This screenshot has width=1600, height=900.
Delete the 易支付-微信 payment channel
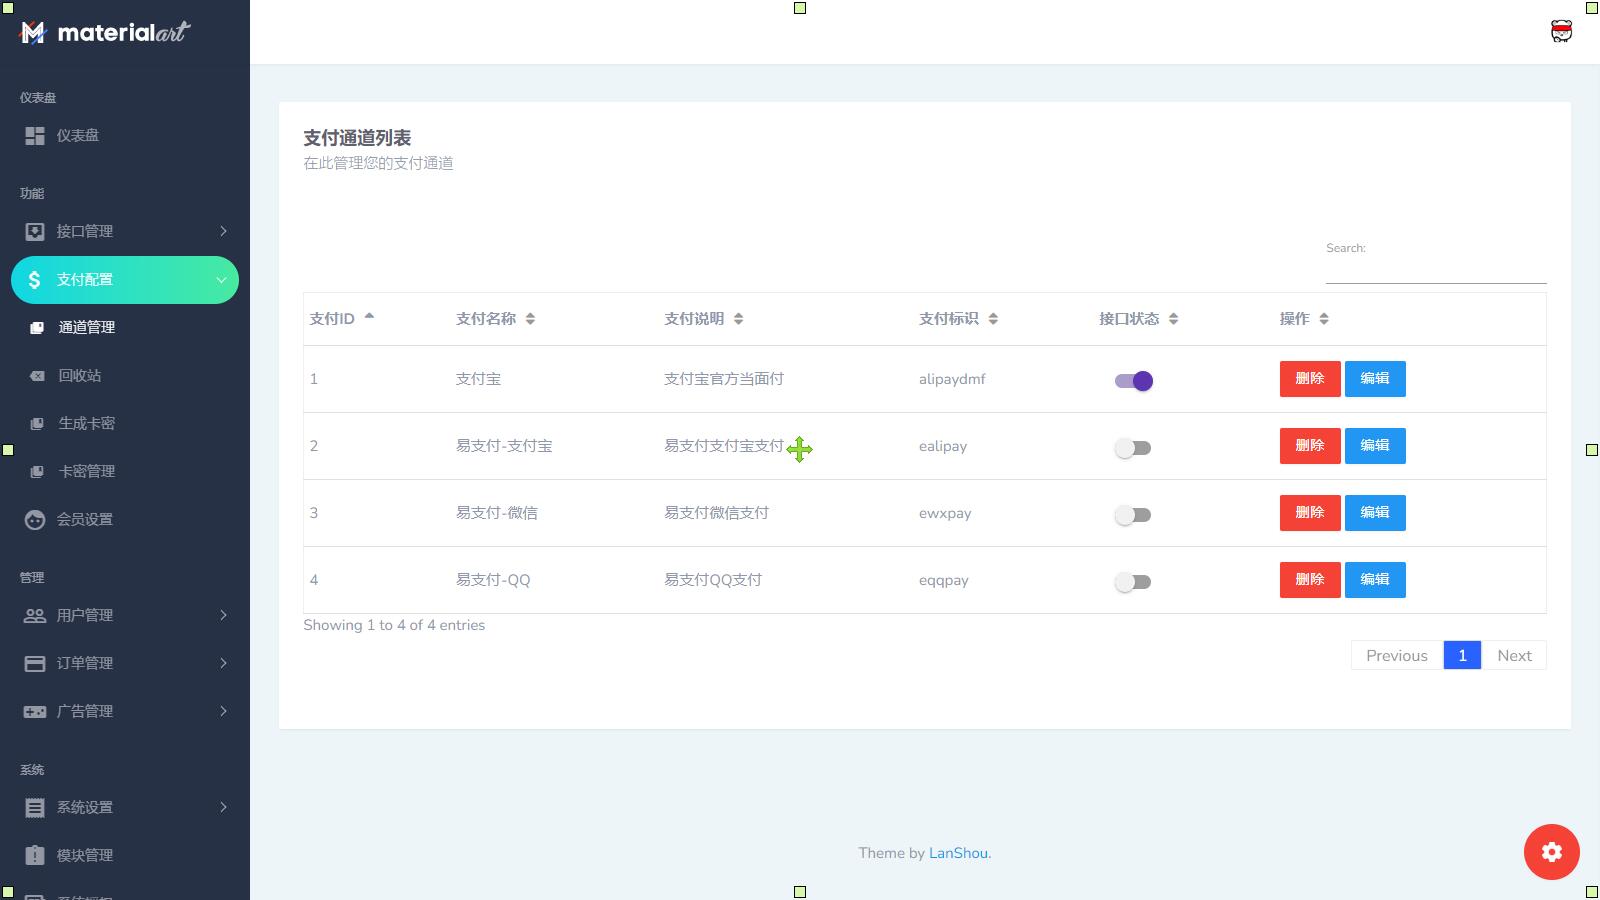[1309, 513]
